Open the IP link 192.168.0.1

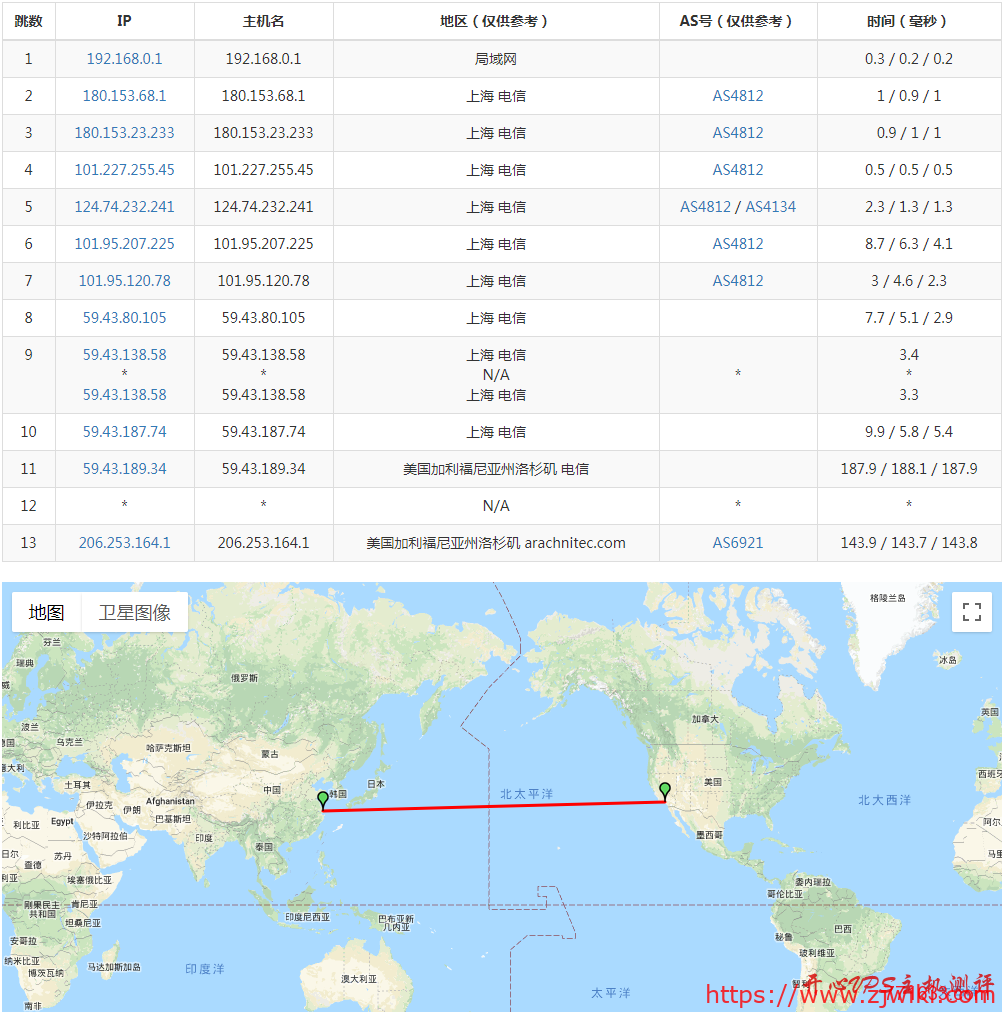(124, 59)
